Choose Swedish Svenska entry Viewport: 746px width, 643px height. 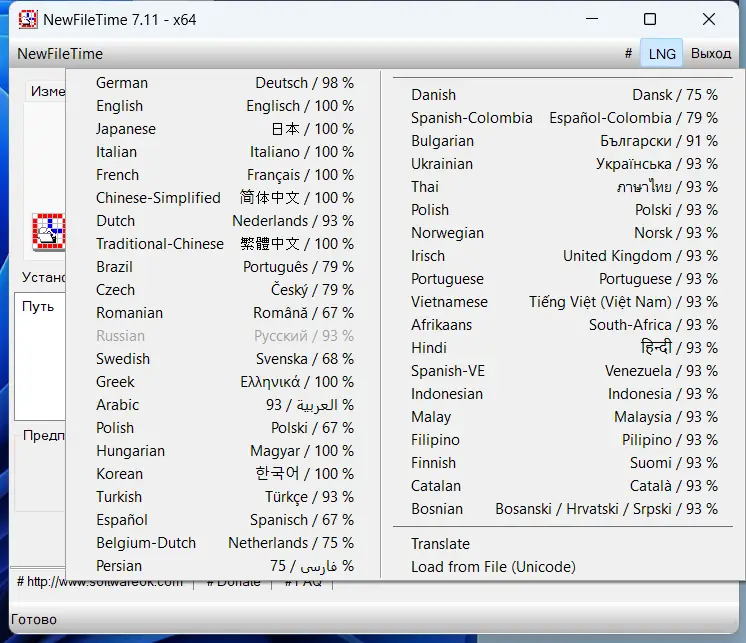(224, 359)
